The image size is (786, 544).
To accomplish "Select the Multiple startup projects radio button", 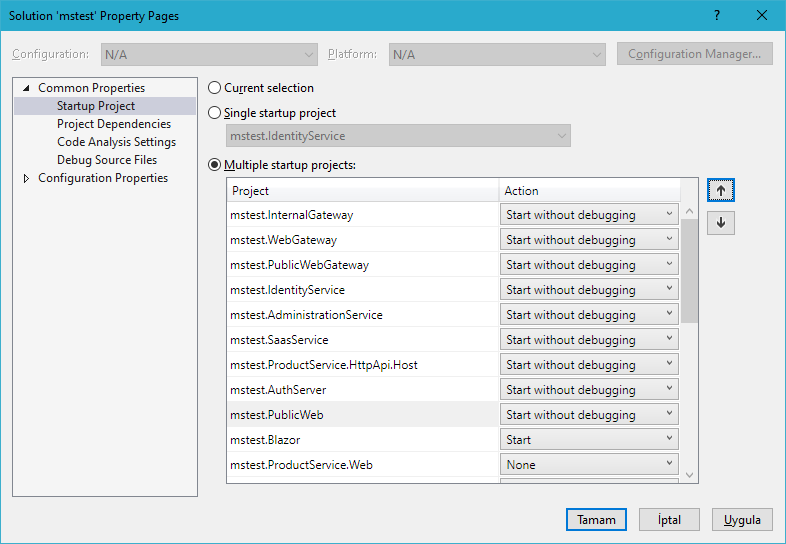I will coord(214,165).
